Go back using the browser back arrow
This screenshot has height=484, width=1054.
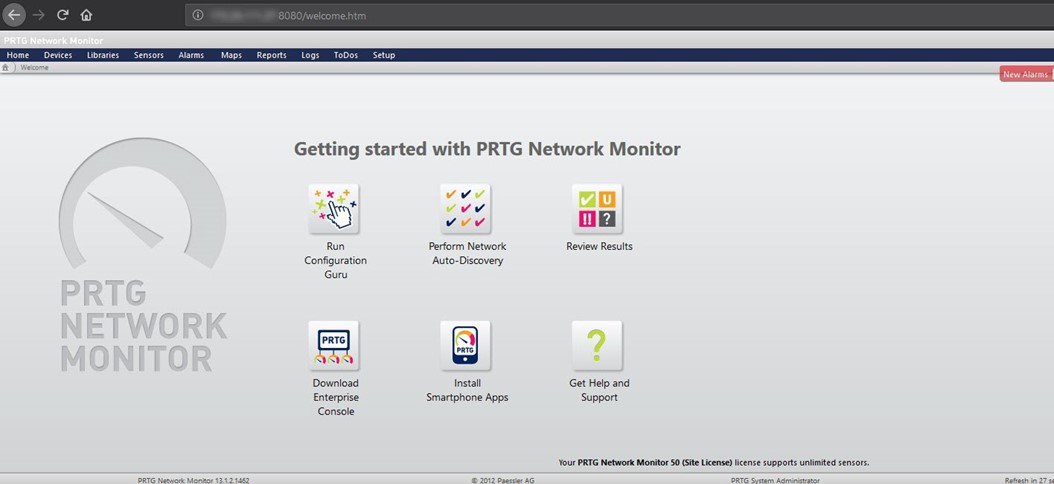[14, 15]
